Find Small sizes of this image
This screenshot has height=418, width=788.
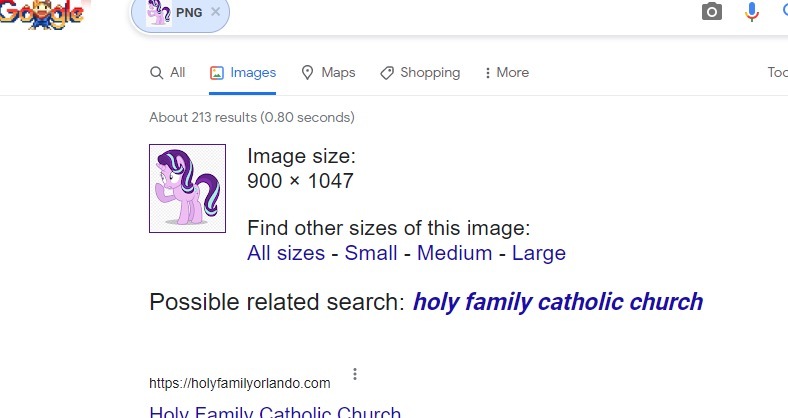click(x=371, y=253)
